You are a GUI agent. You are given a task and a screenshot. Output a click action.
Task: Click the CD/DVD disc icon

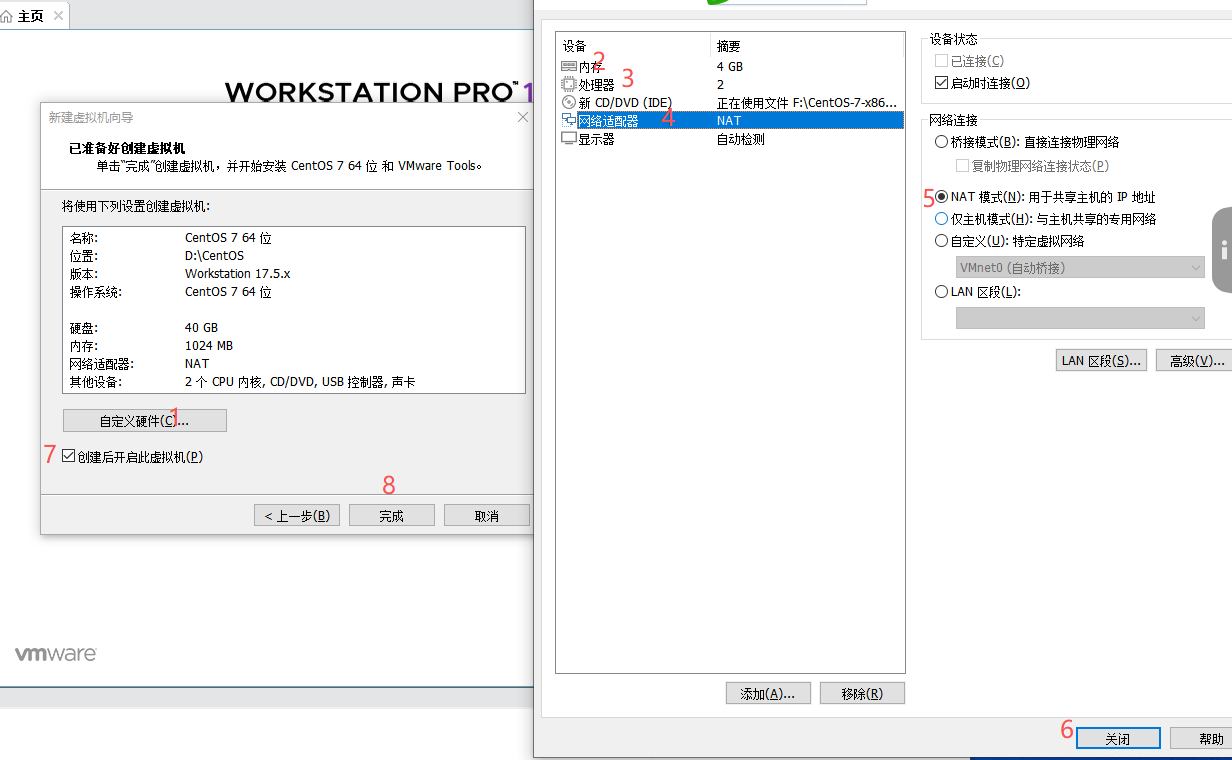point(569,102)
